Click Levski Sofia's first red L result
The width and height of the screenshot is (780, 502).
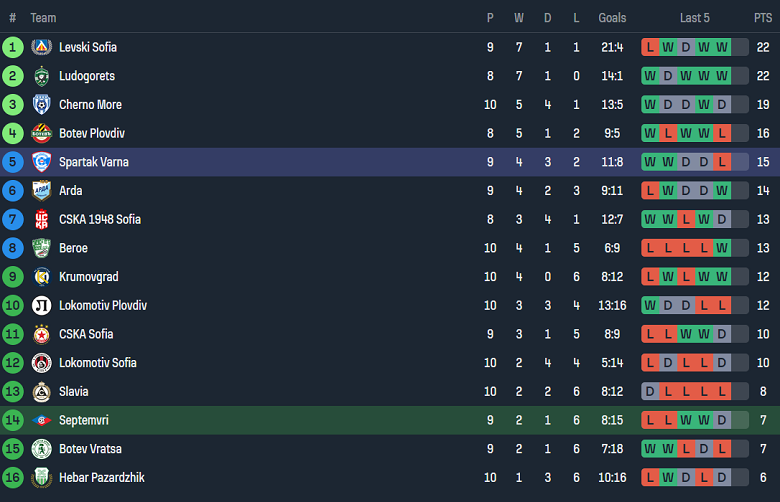[x=651, y=47]
